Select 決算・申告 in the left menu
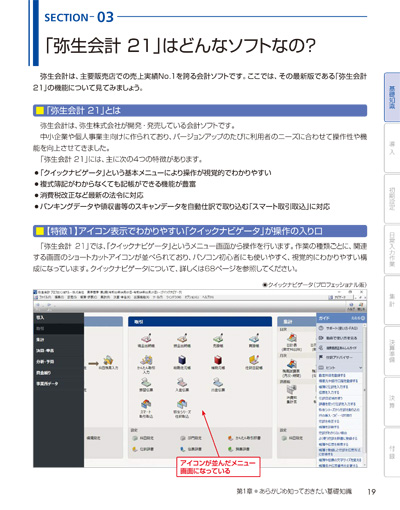400x510 pixels. click(45, 350)
